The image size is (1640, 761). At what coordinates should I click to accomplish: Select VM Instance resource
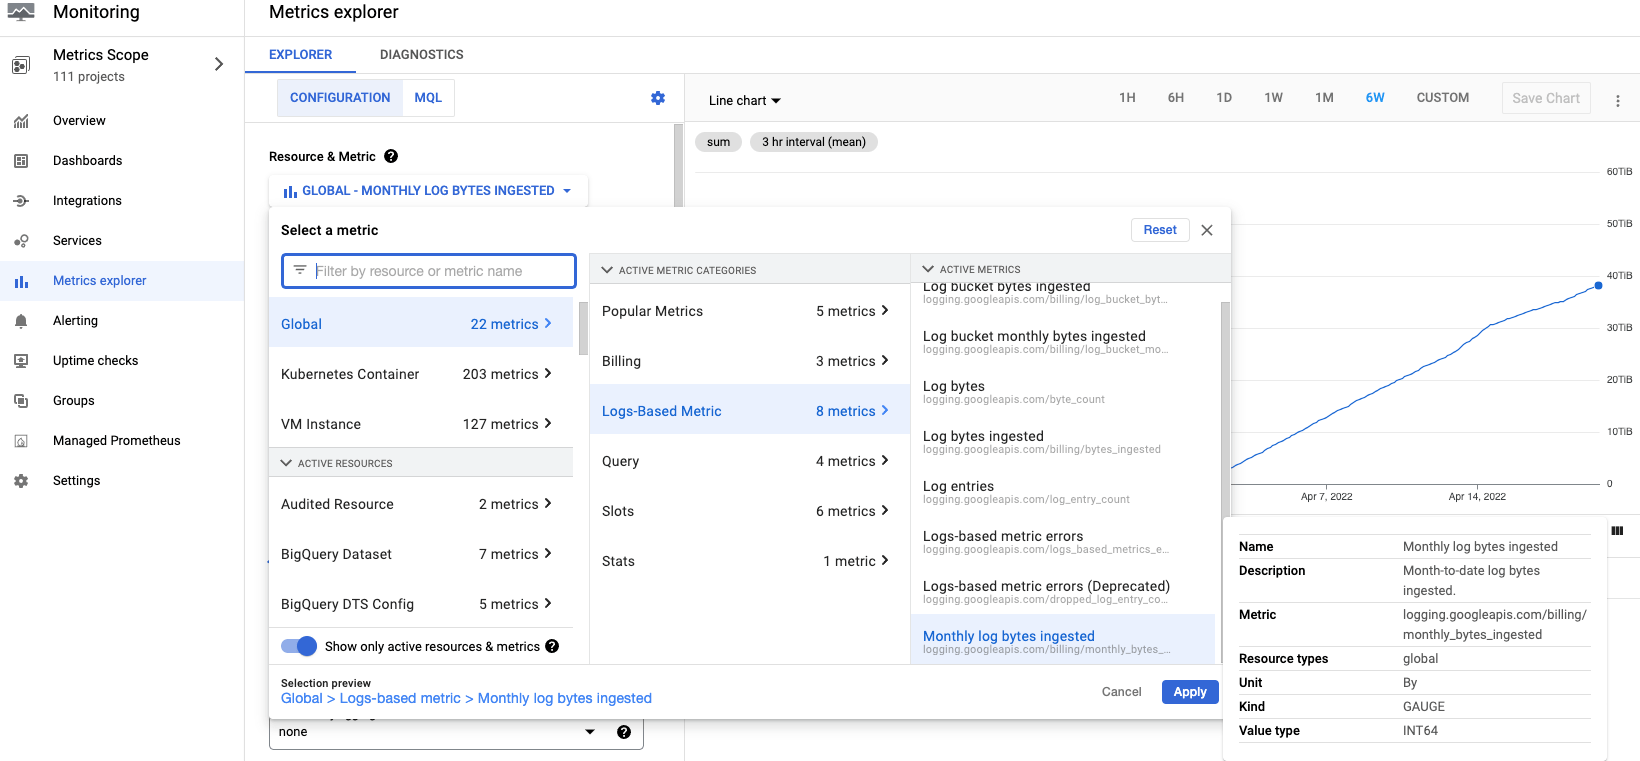(421, 424)
